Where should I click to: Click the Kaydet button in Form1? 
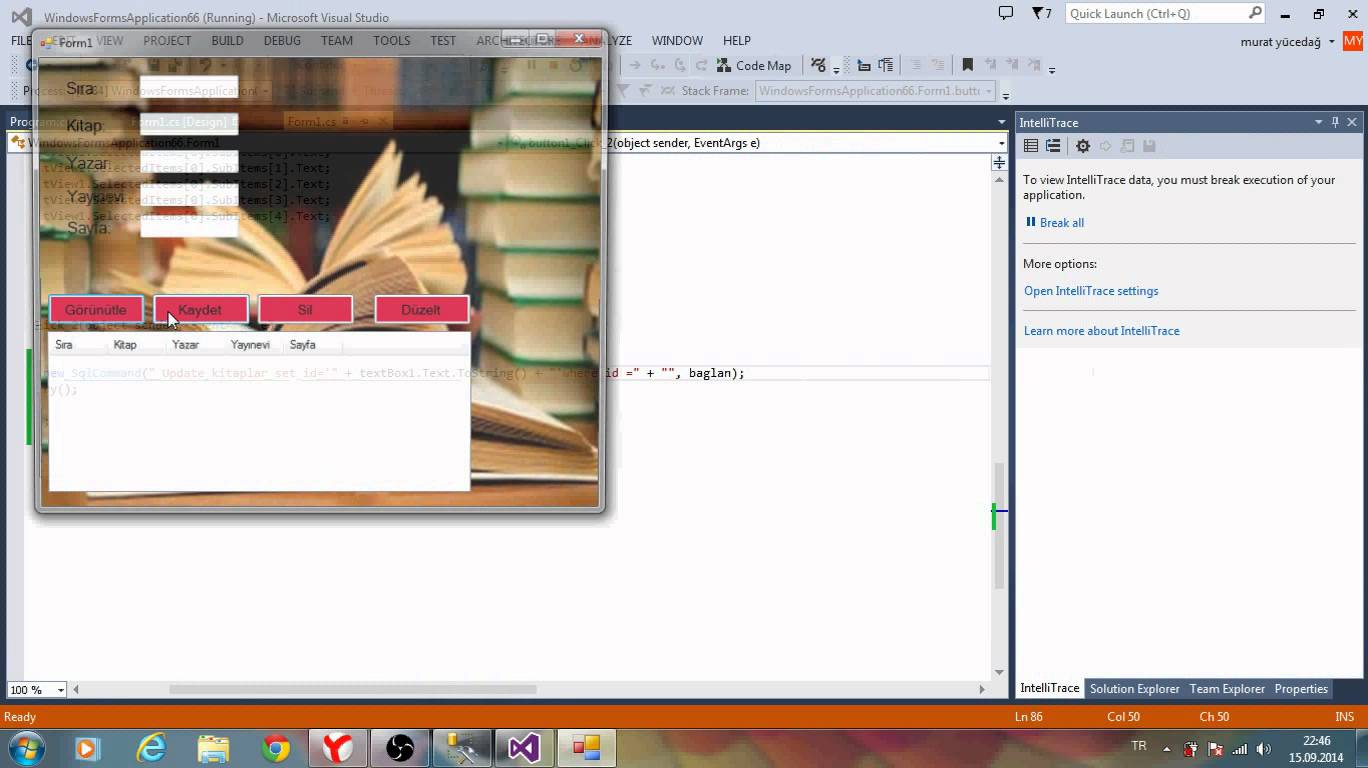click(200, 310)
